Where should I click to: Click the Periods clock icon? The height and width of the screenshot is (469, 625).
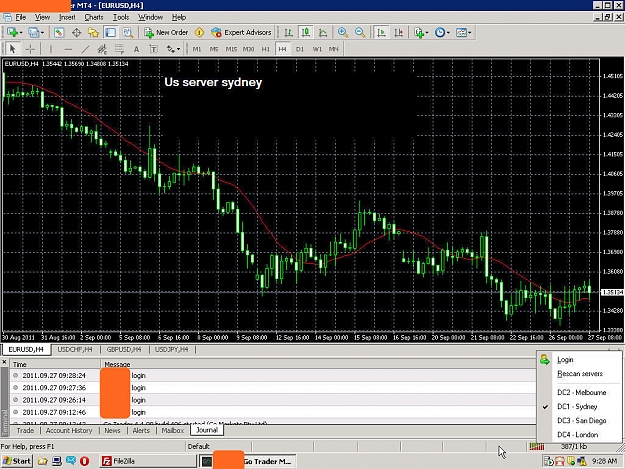(440, 33)
